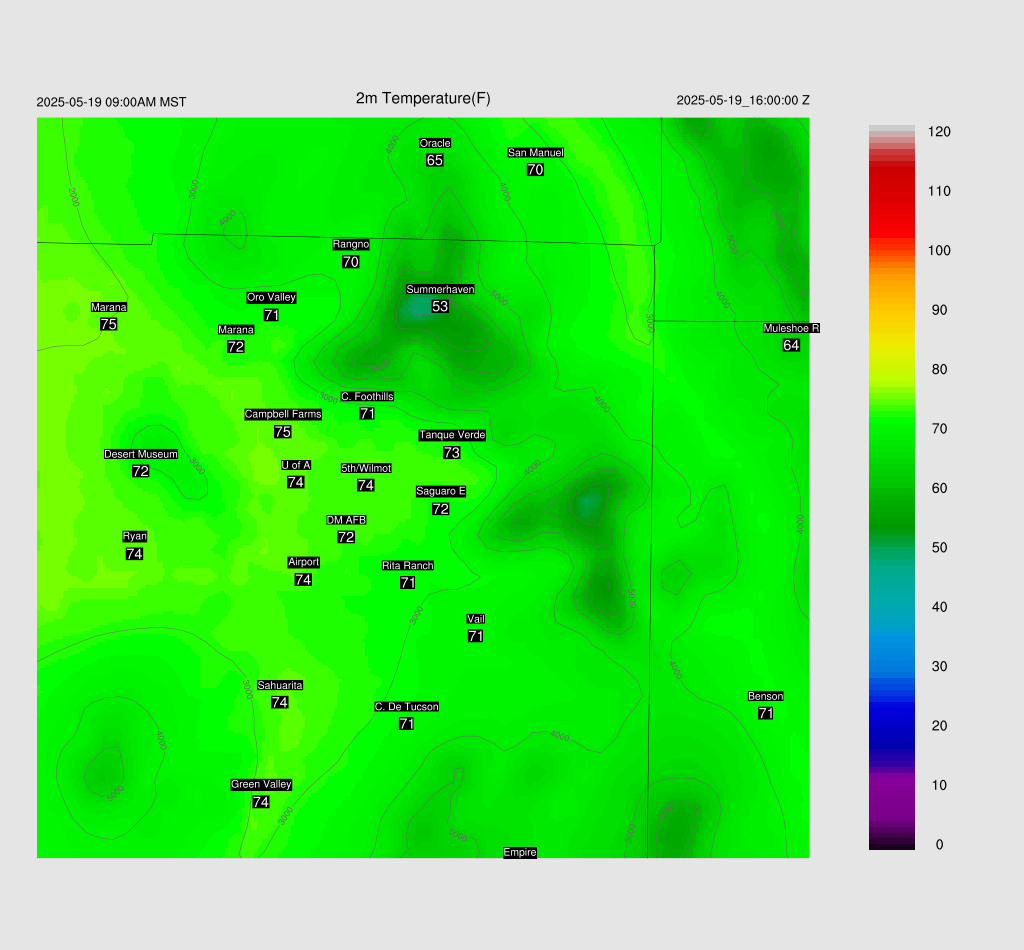This screenshot has height=950, width=1024.
Task: Select the Summerhaven reading of 53
Action: (x=440, y=306)
